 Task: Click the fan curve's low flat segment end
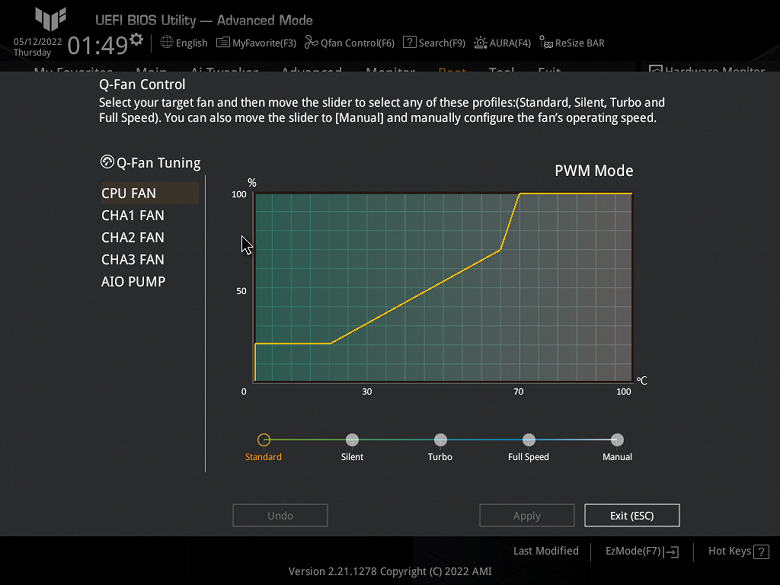[x=331, y=343]
